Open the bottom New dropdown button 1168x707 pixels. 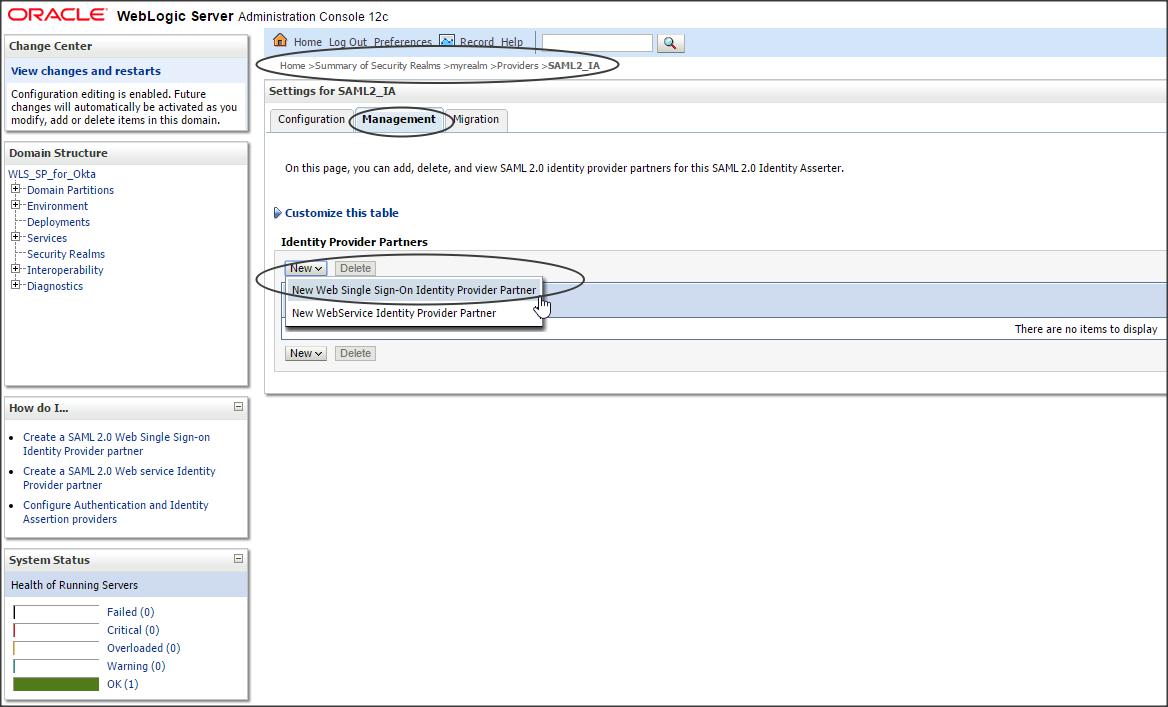(x=305, y=353)
